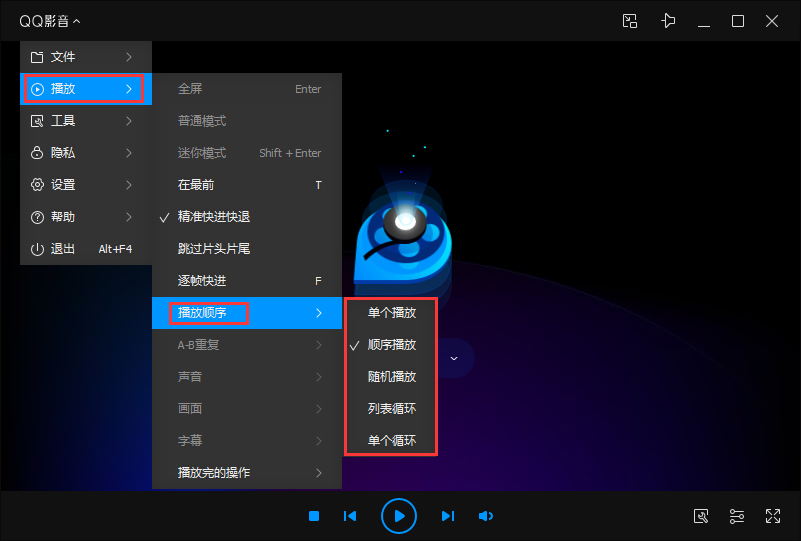Open the 画面 submenu entry
This screenshot has width=801, height=541.
247,409
